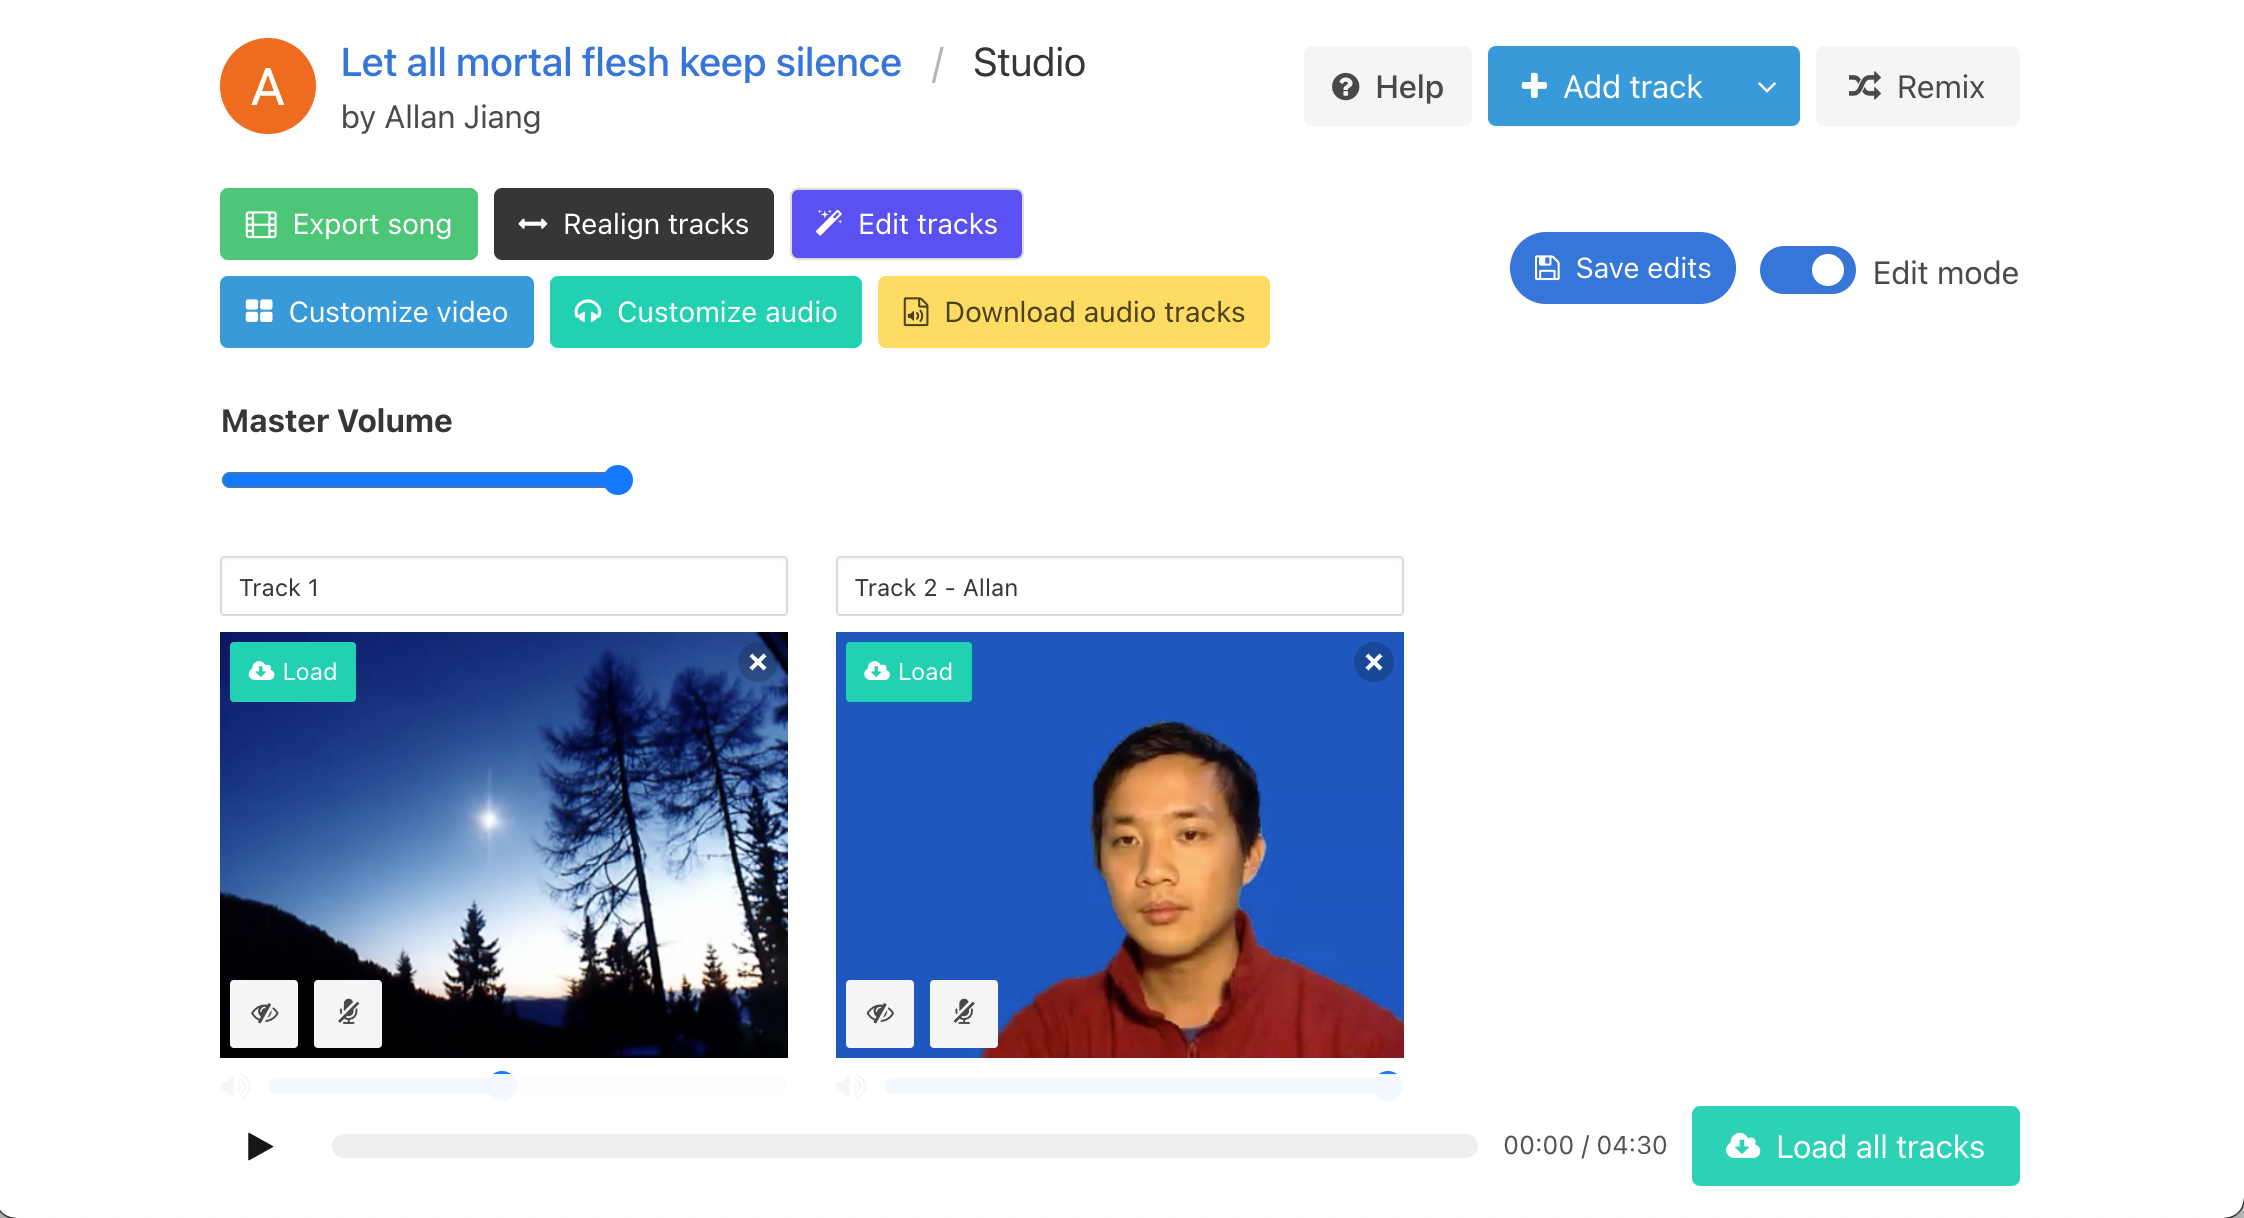The image size is (2244, 1218).
Task: Remove Track 2 with the X icon
Action: click(1374, 662)
